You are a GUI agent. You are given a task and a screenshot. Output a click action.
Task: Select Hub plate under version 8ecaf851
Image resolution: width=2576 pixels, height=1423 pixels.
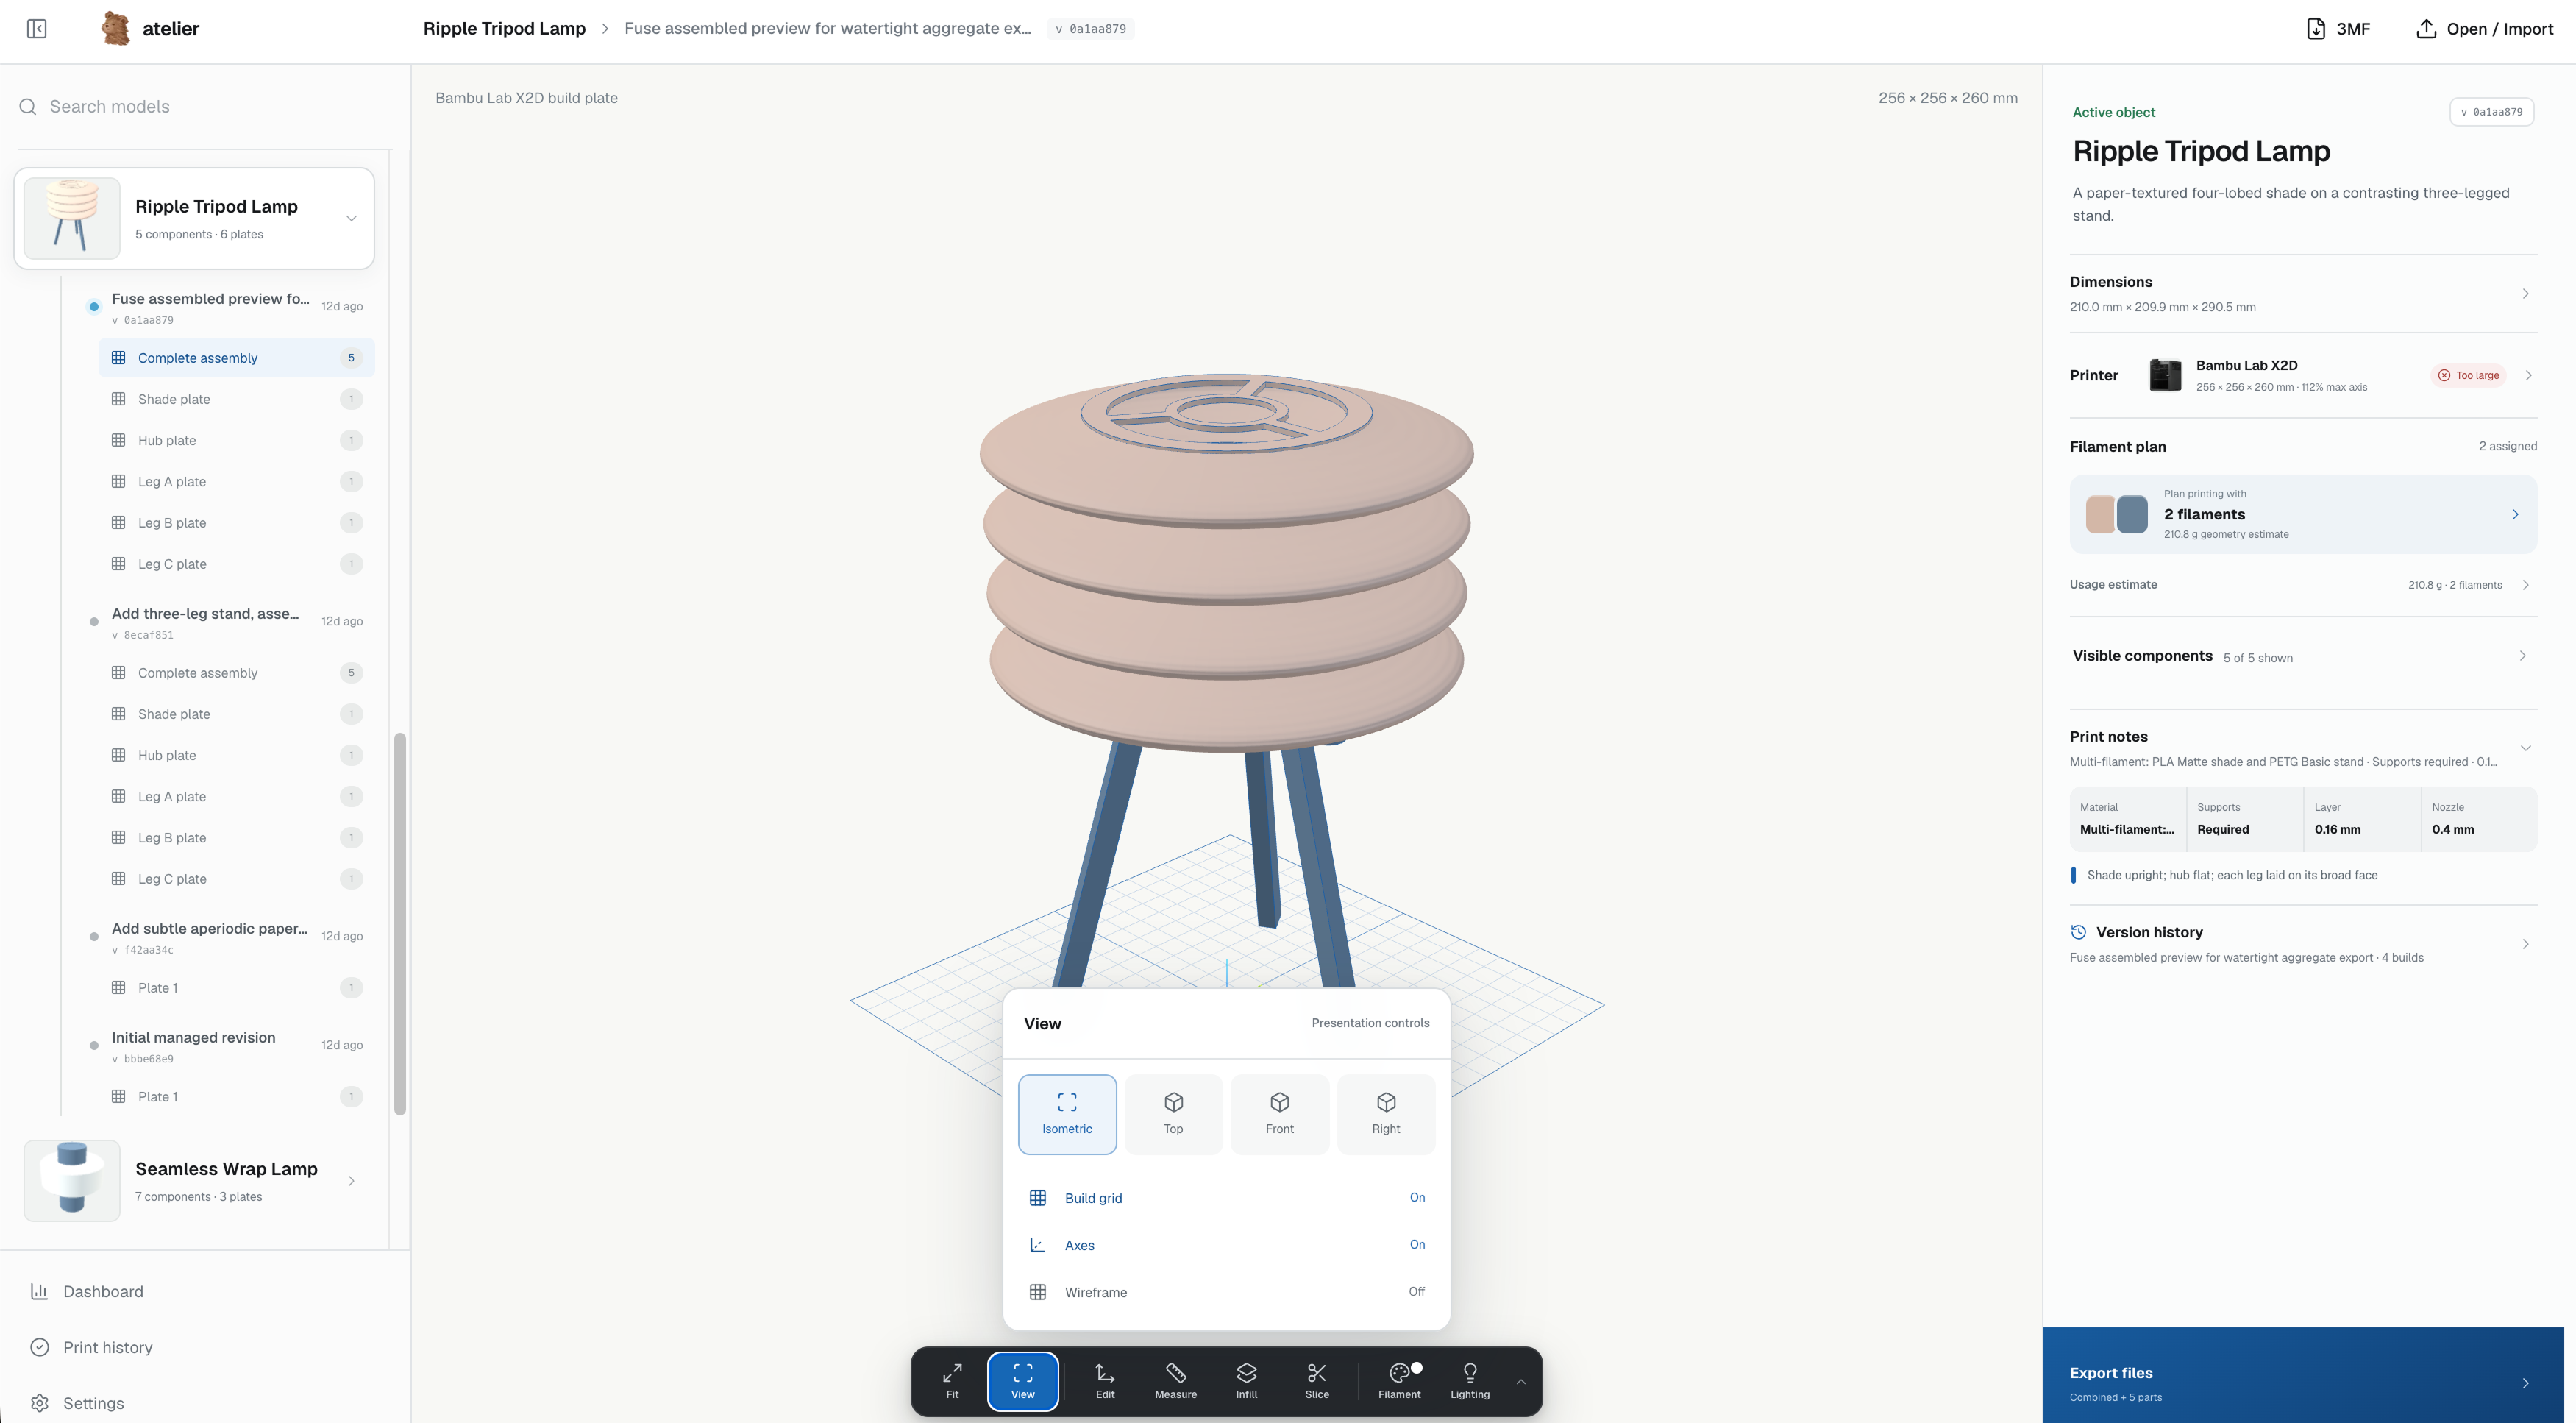(x=236, y=755)
